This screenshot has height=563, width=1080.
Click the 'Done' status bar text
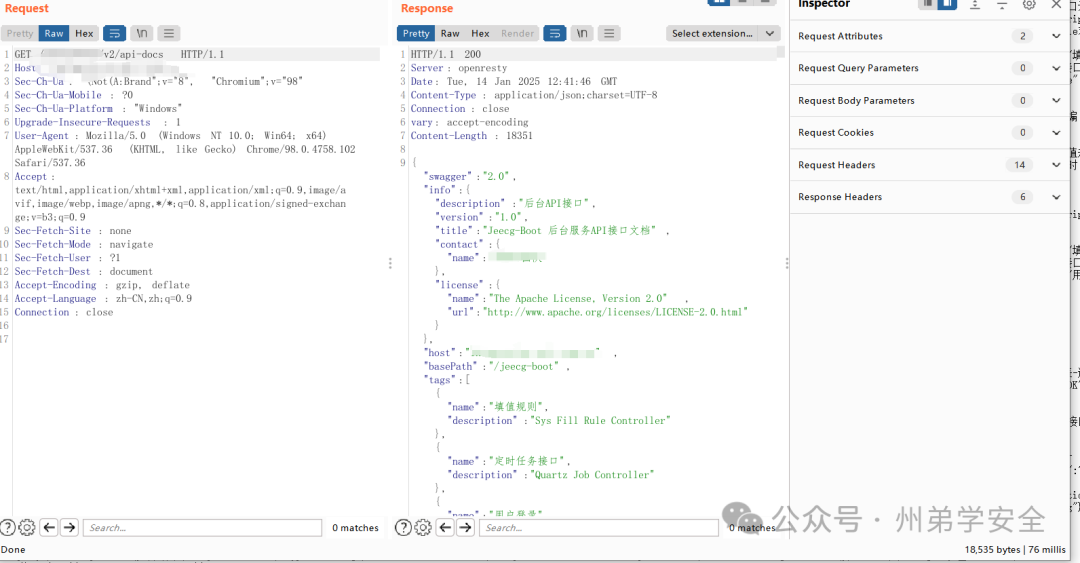tap(13, 550)
